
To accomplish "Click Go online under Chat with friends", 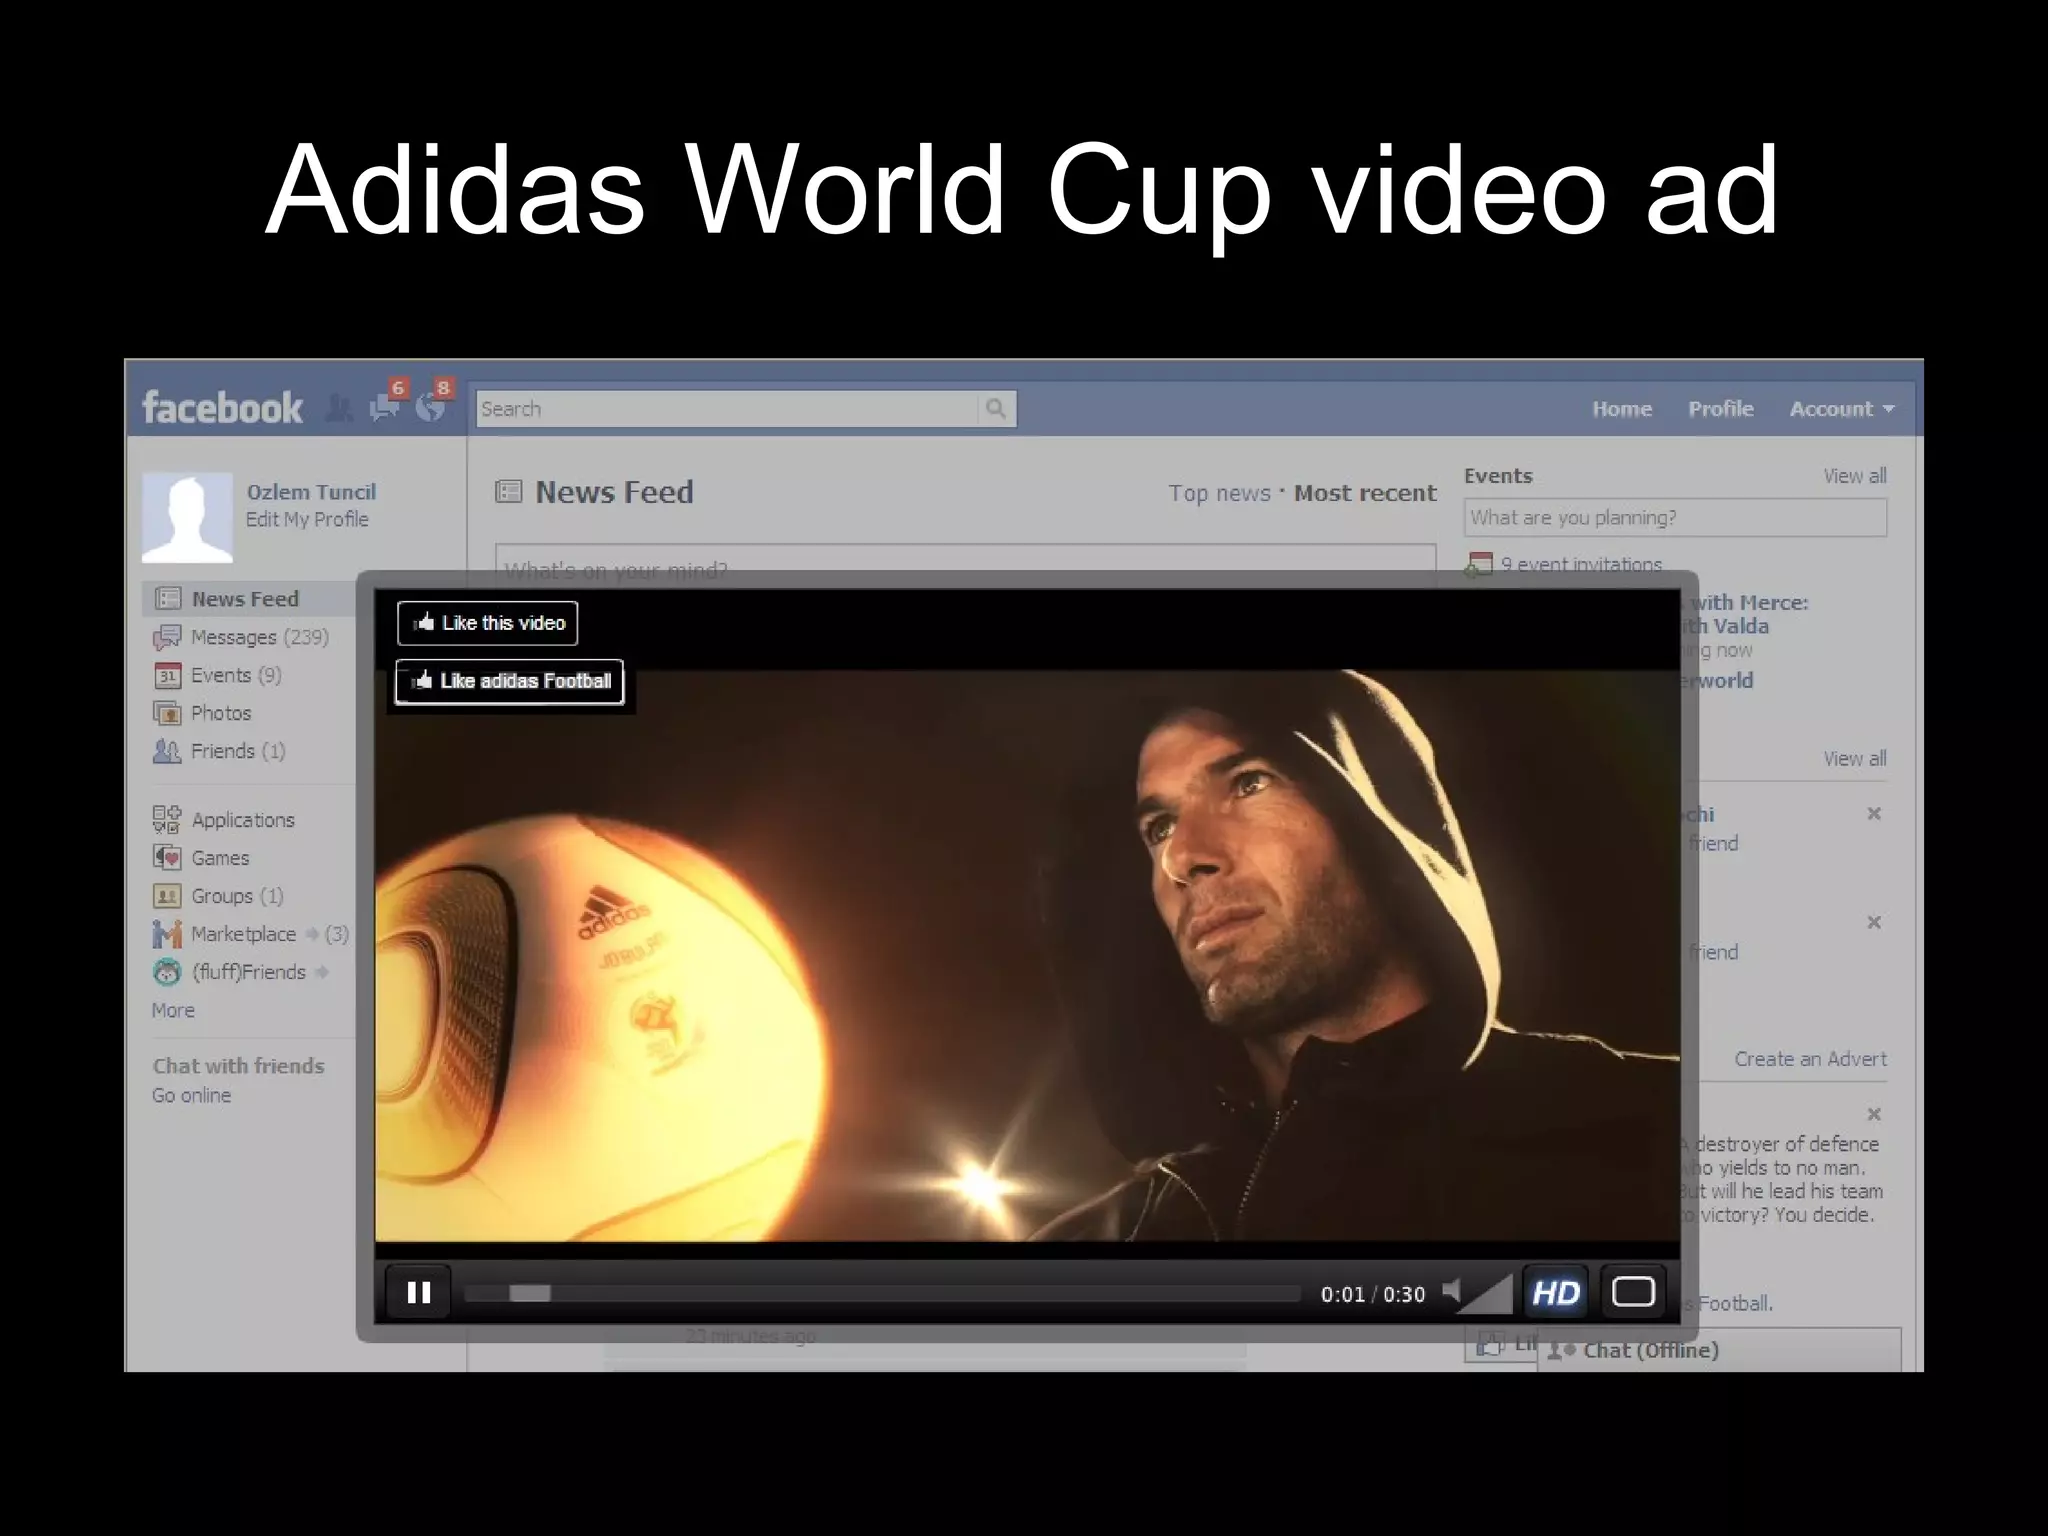I will click(x=191, y=1095).
